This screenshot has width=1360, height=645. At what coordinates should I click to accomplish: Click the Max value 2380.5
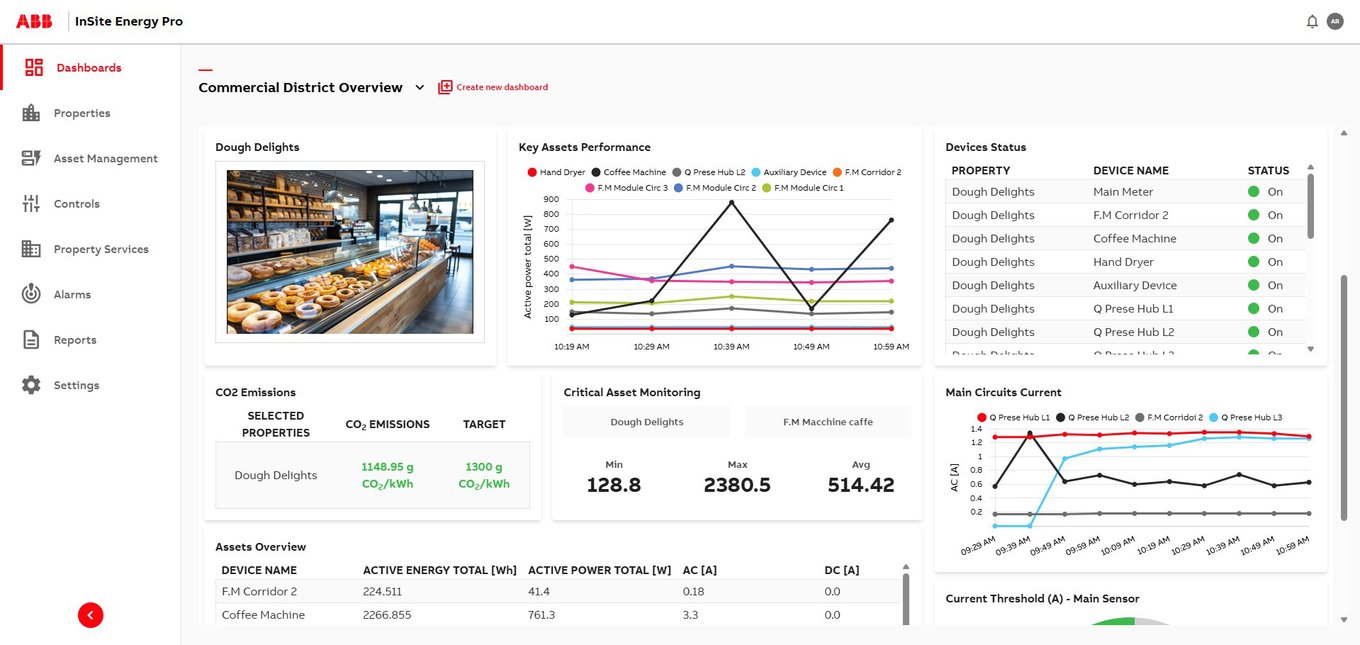click(737, 485)
